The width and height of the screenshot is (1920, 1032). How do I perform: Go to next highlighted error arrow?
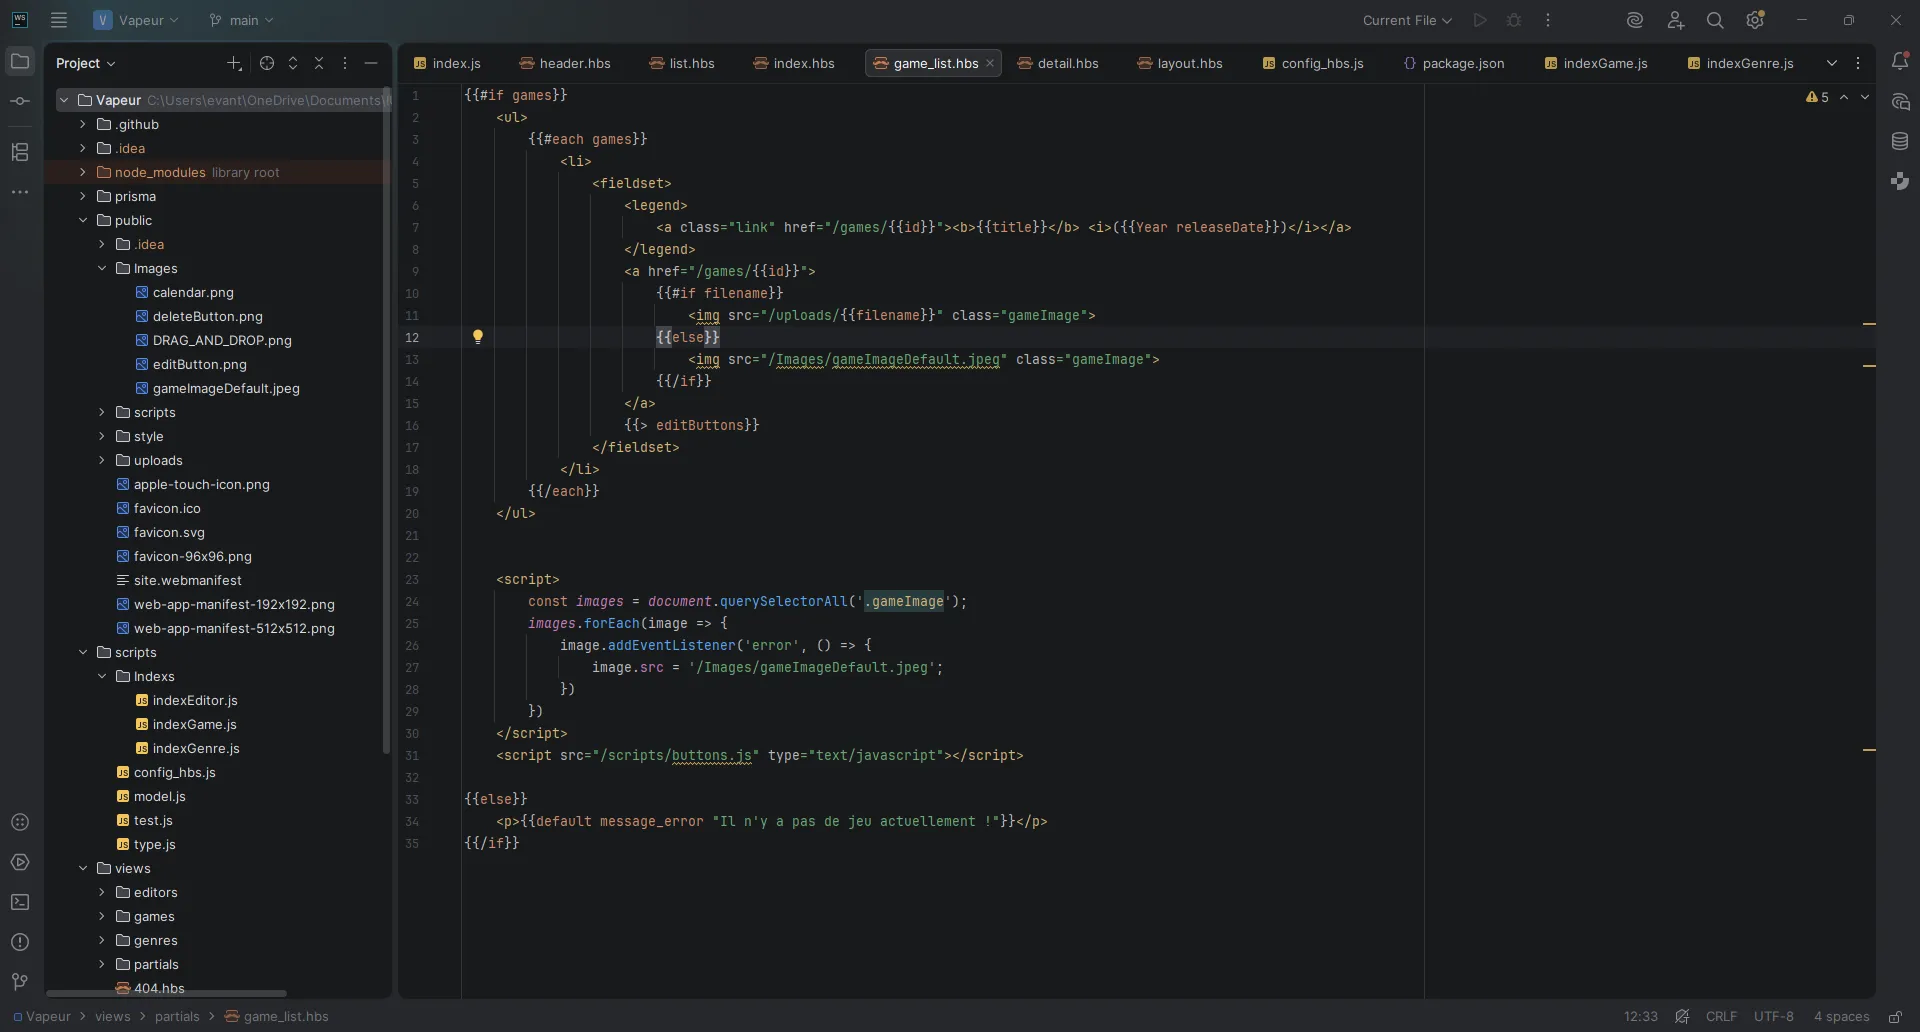(1865, 97)
